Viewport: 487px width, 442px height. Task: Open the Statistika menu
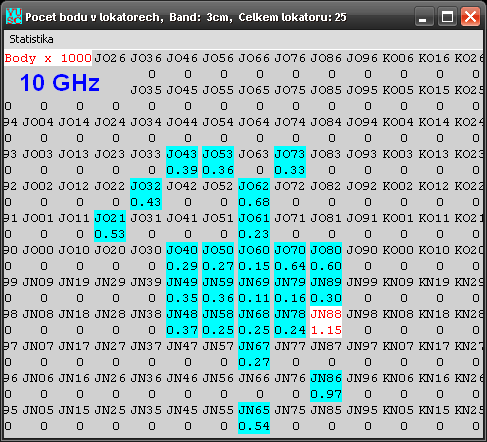point(31,39)
